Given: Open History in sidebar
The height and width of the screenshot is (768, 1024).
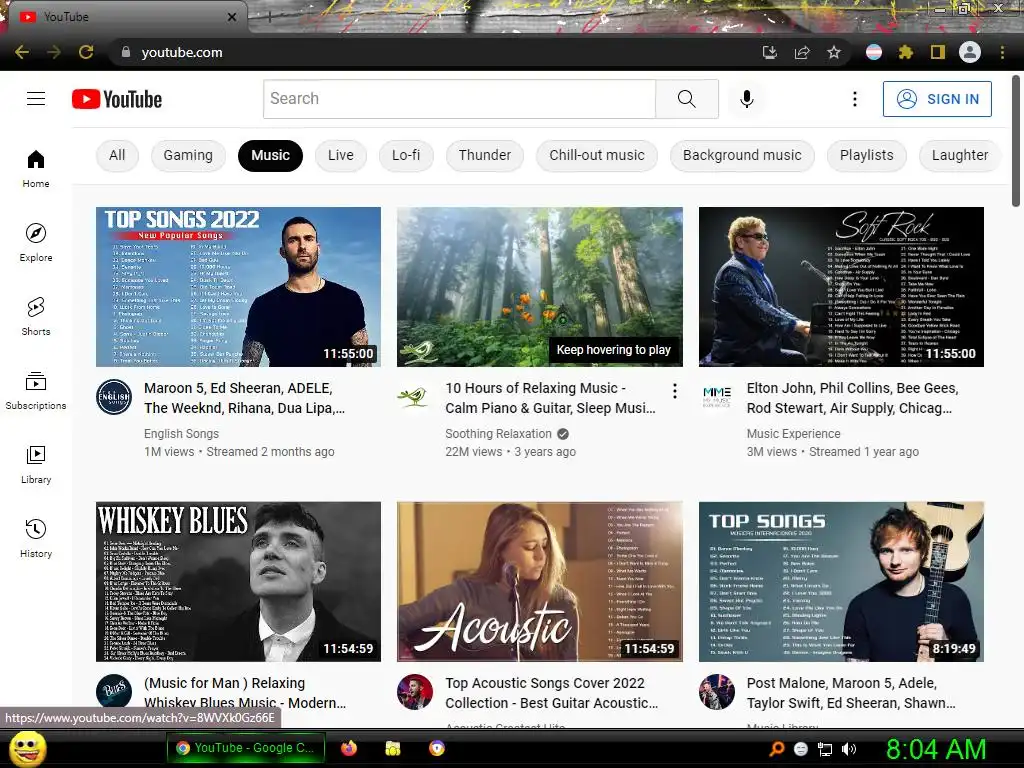Looking at the screenshot, I should tap(36, 538).
